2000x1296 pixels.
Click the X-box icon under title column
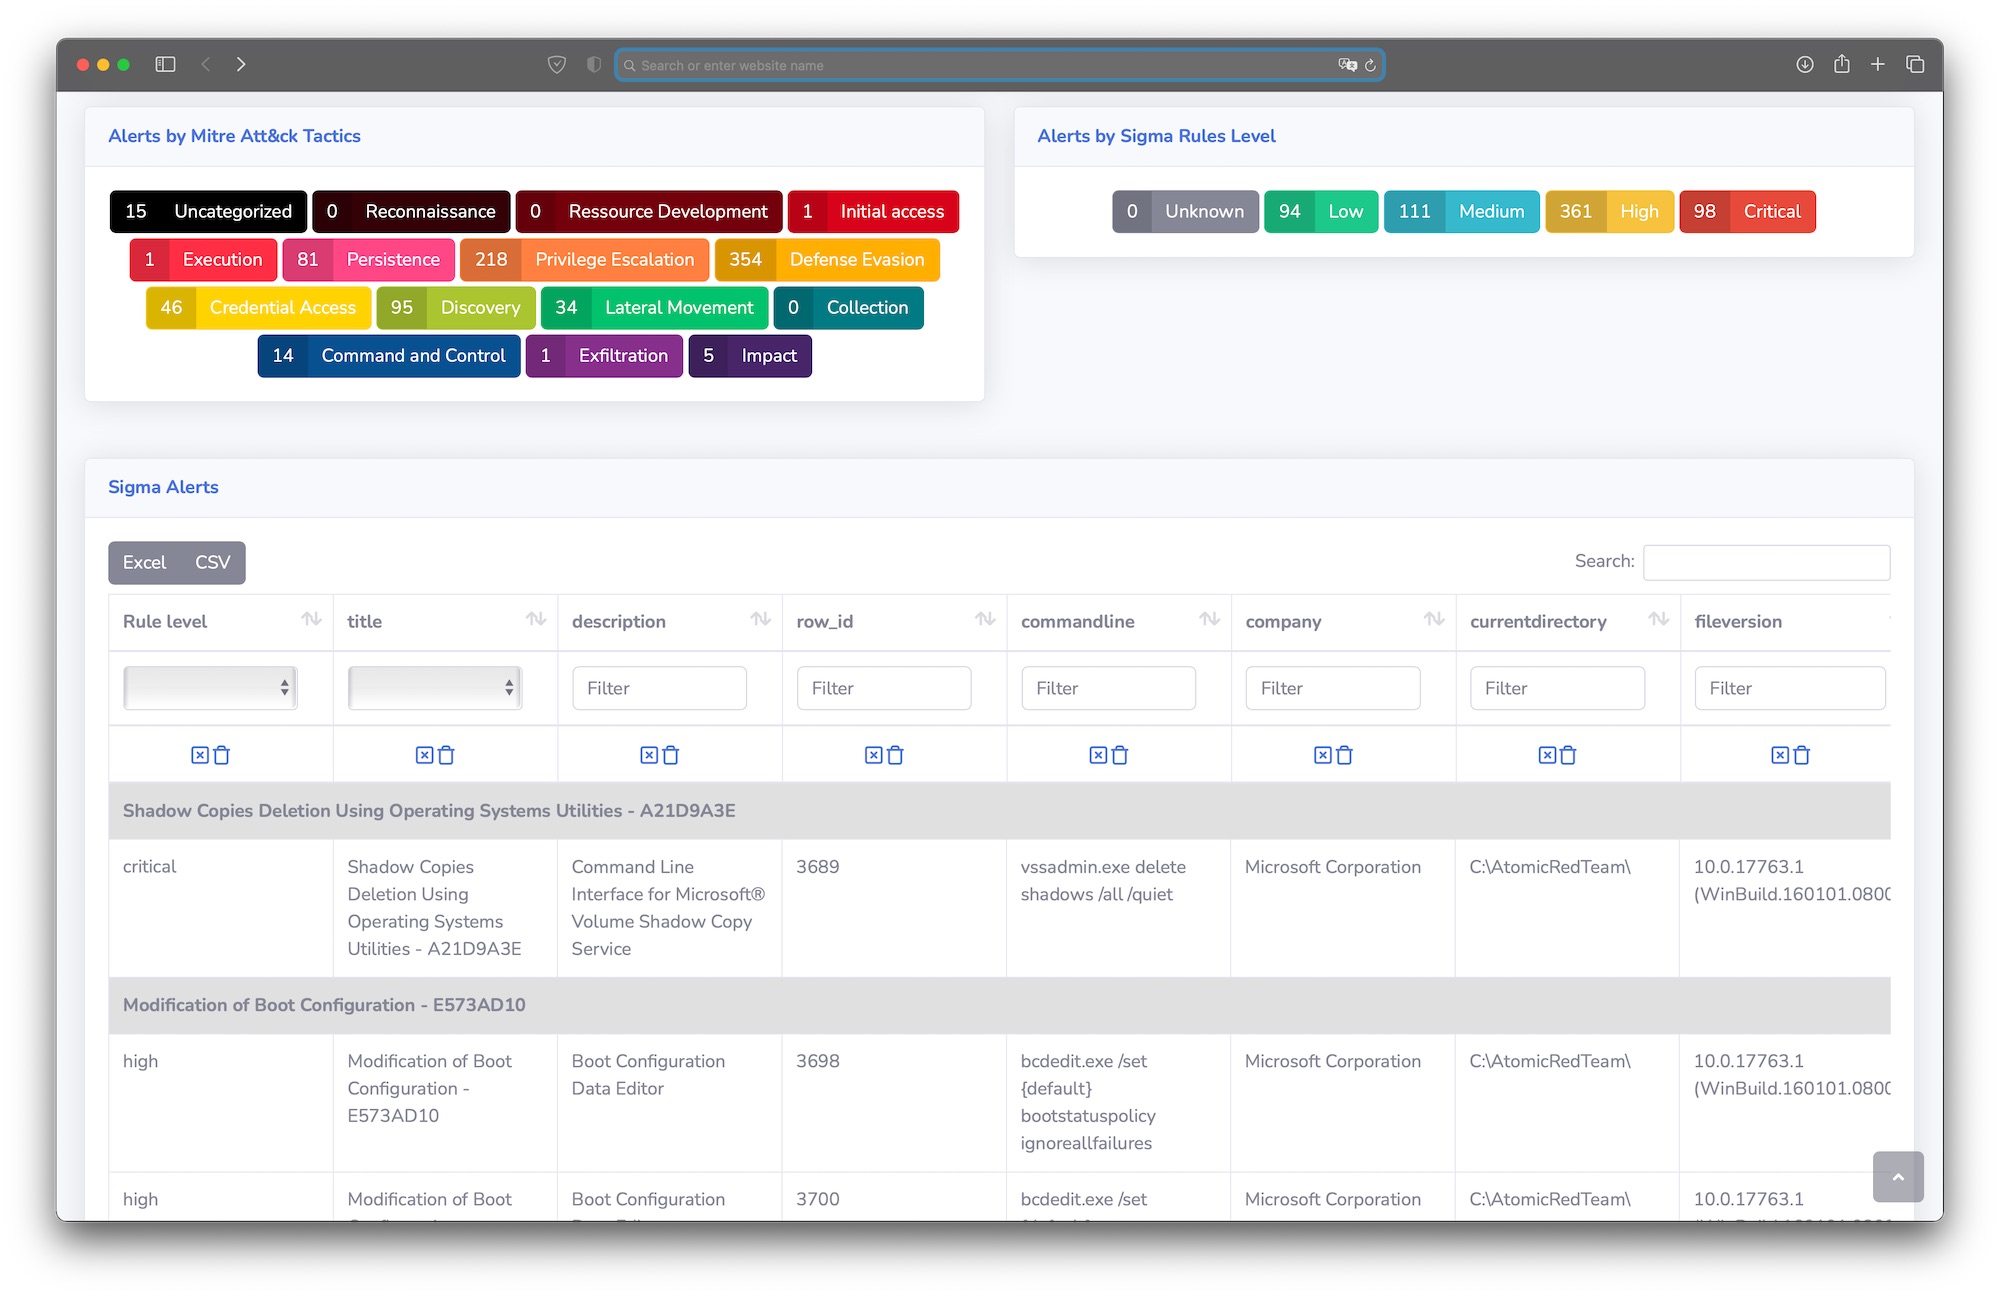click(424, 755)
